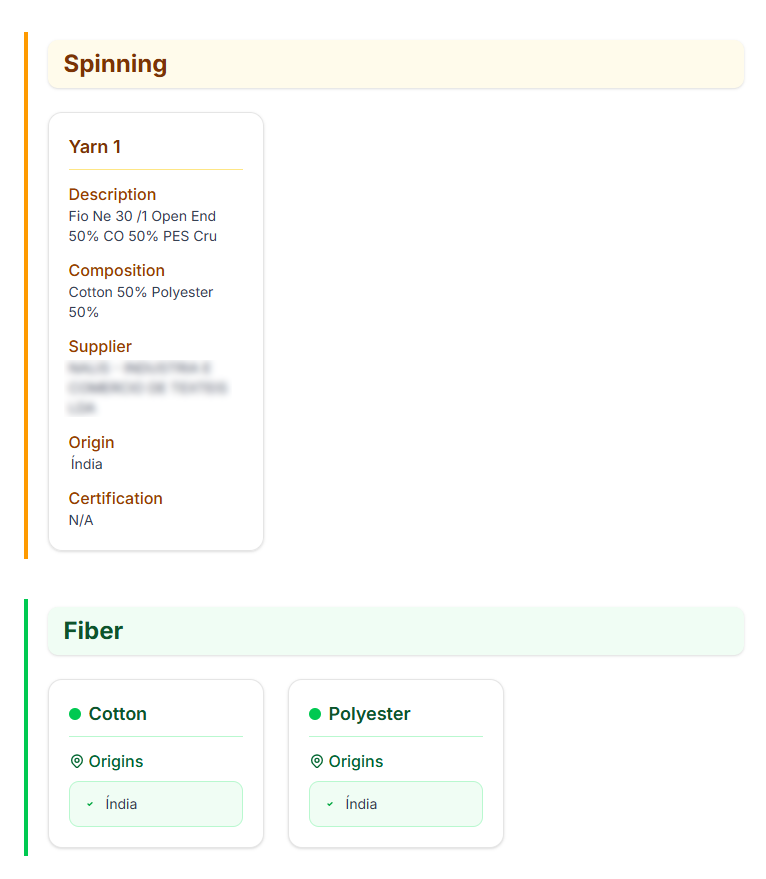766x879 pixels.
Task: Select the Índia origin box under Cotton
Action: pyautogui.click(x=156, y=804)
